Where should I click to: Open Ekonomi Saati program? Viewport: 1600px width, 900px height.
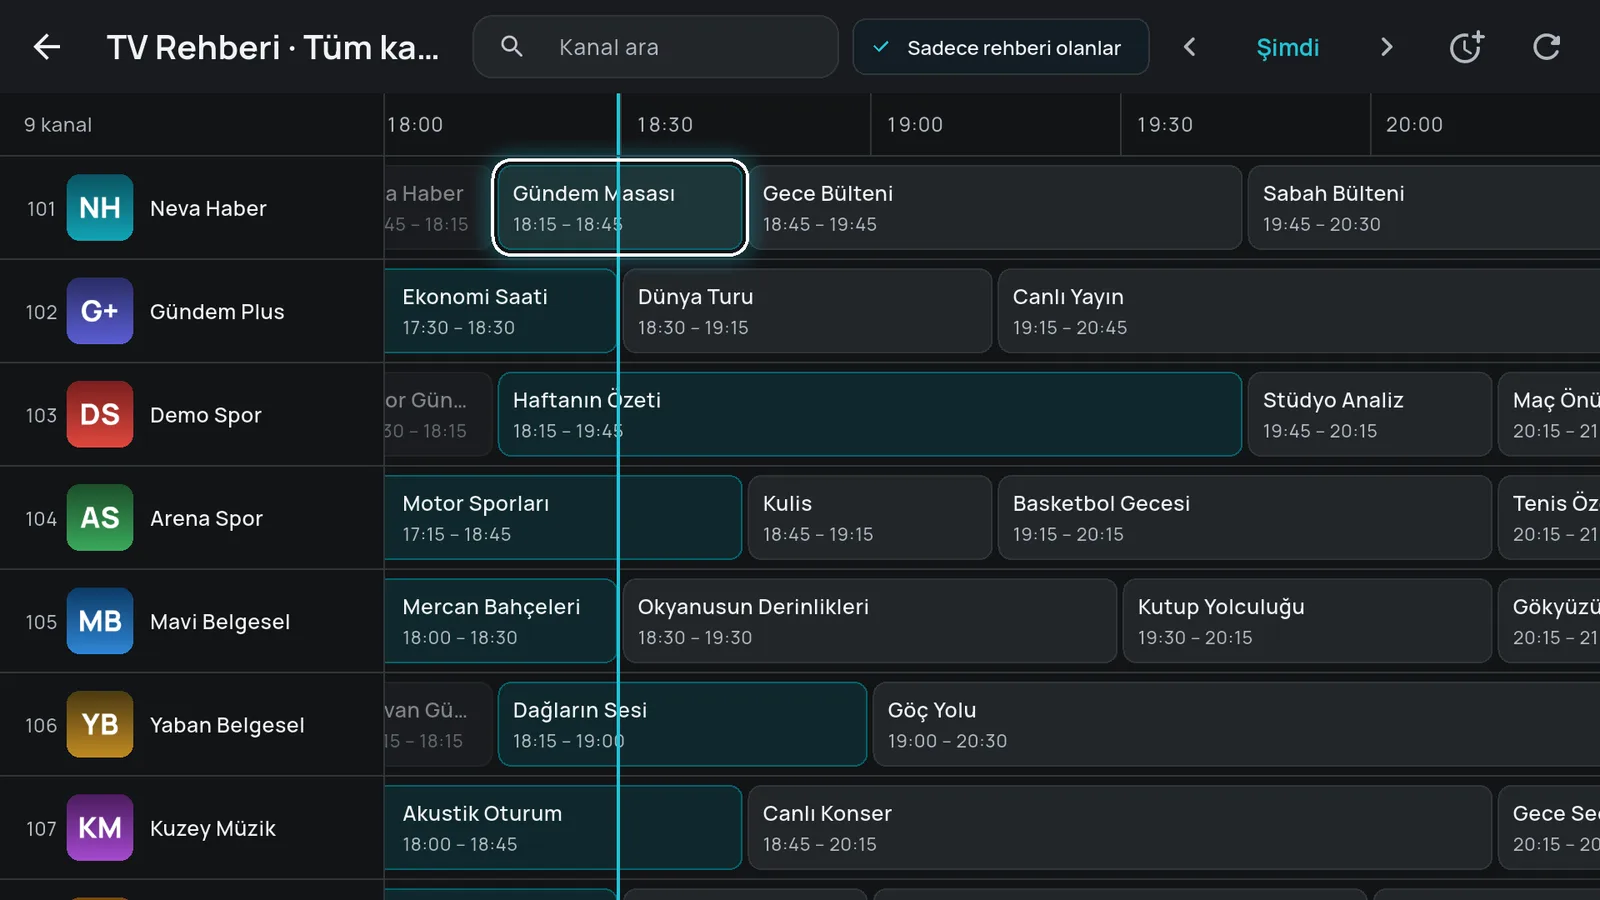500,311
